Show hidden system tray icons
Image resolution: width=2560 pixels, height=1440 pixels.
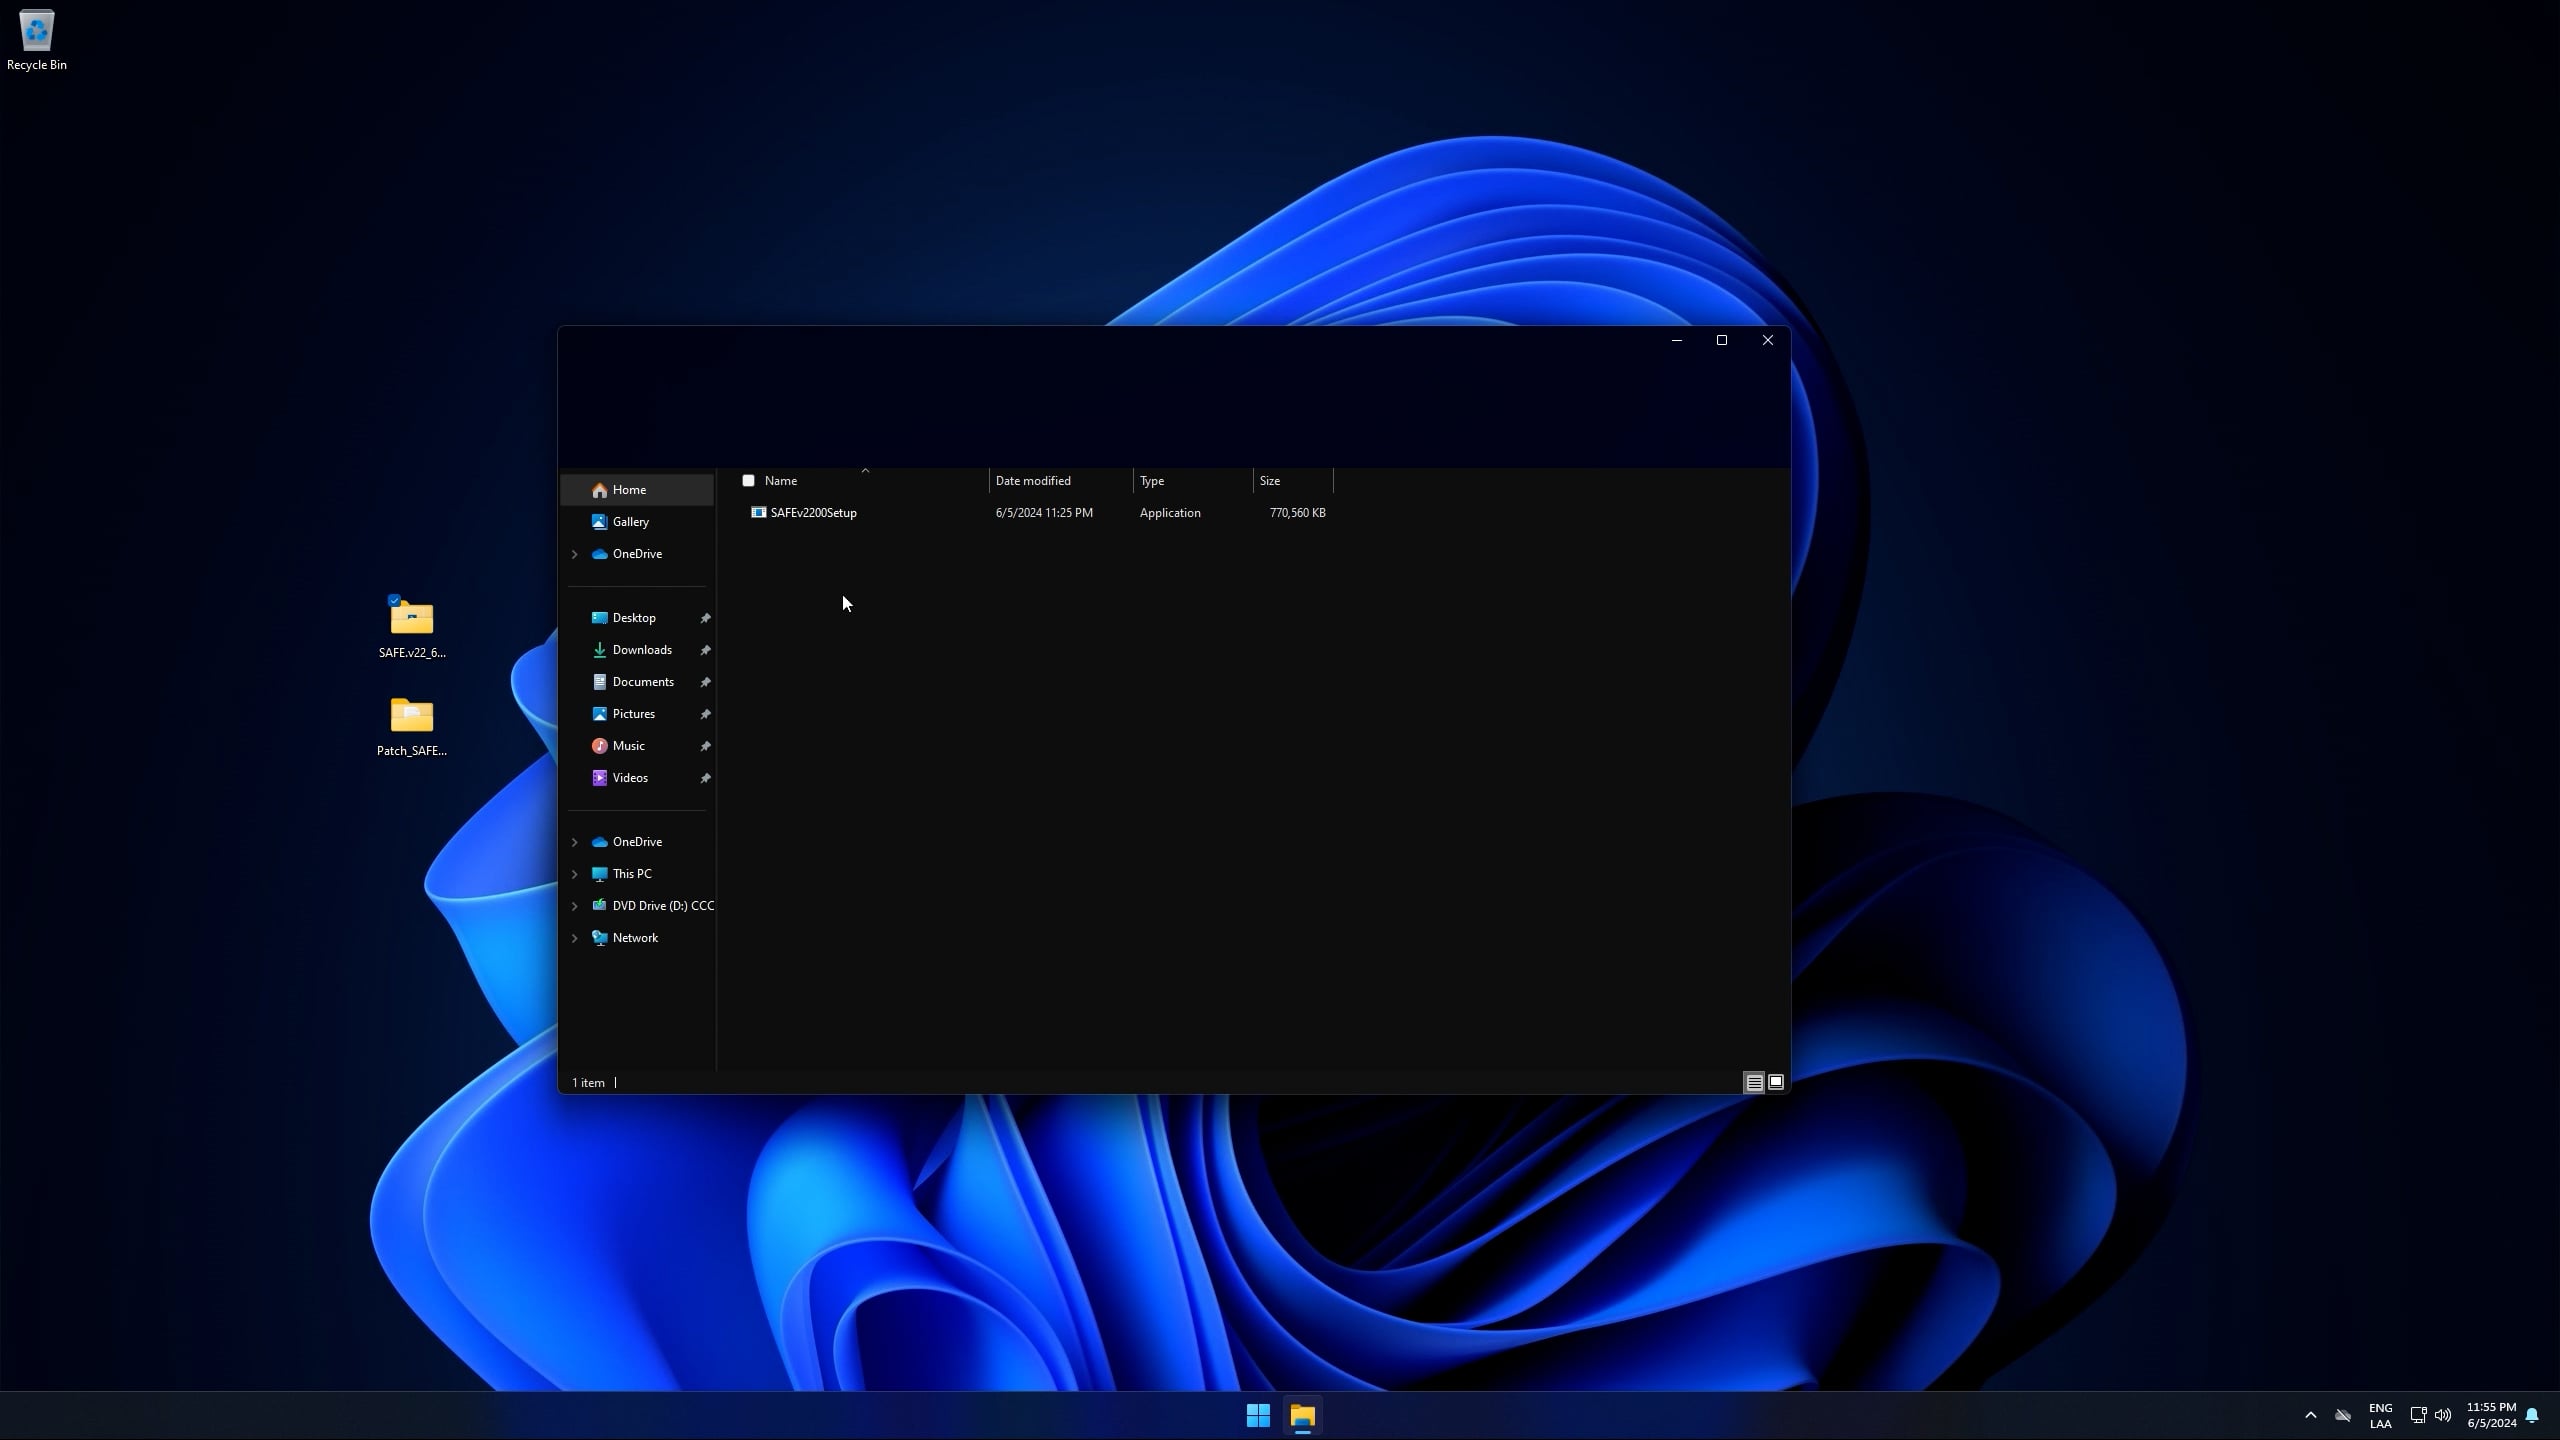pos(2310,1415)
